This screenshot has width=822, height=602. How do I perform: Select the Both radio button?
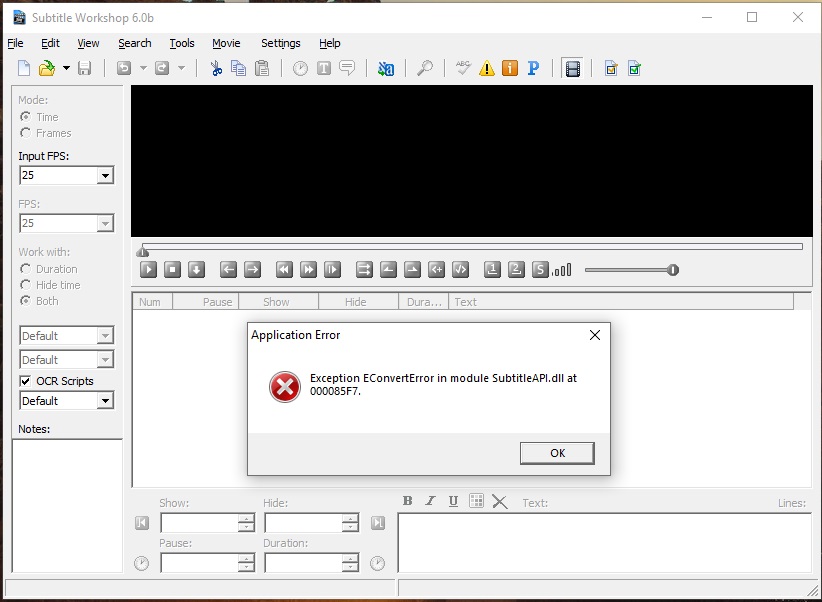(25, 300)
